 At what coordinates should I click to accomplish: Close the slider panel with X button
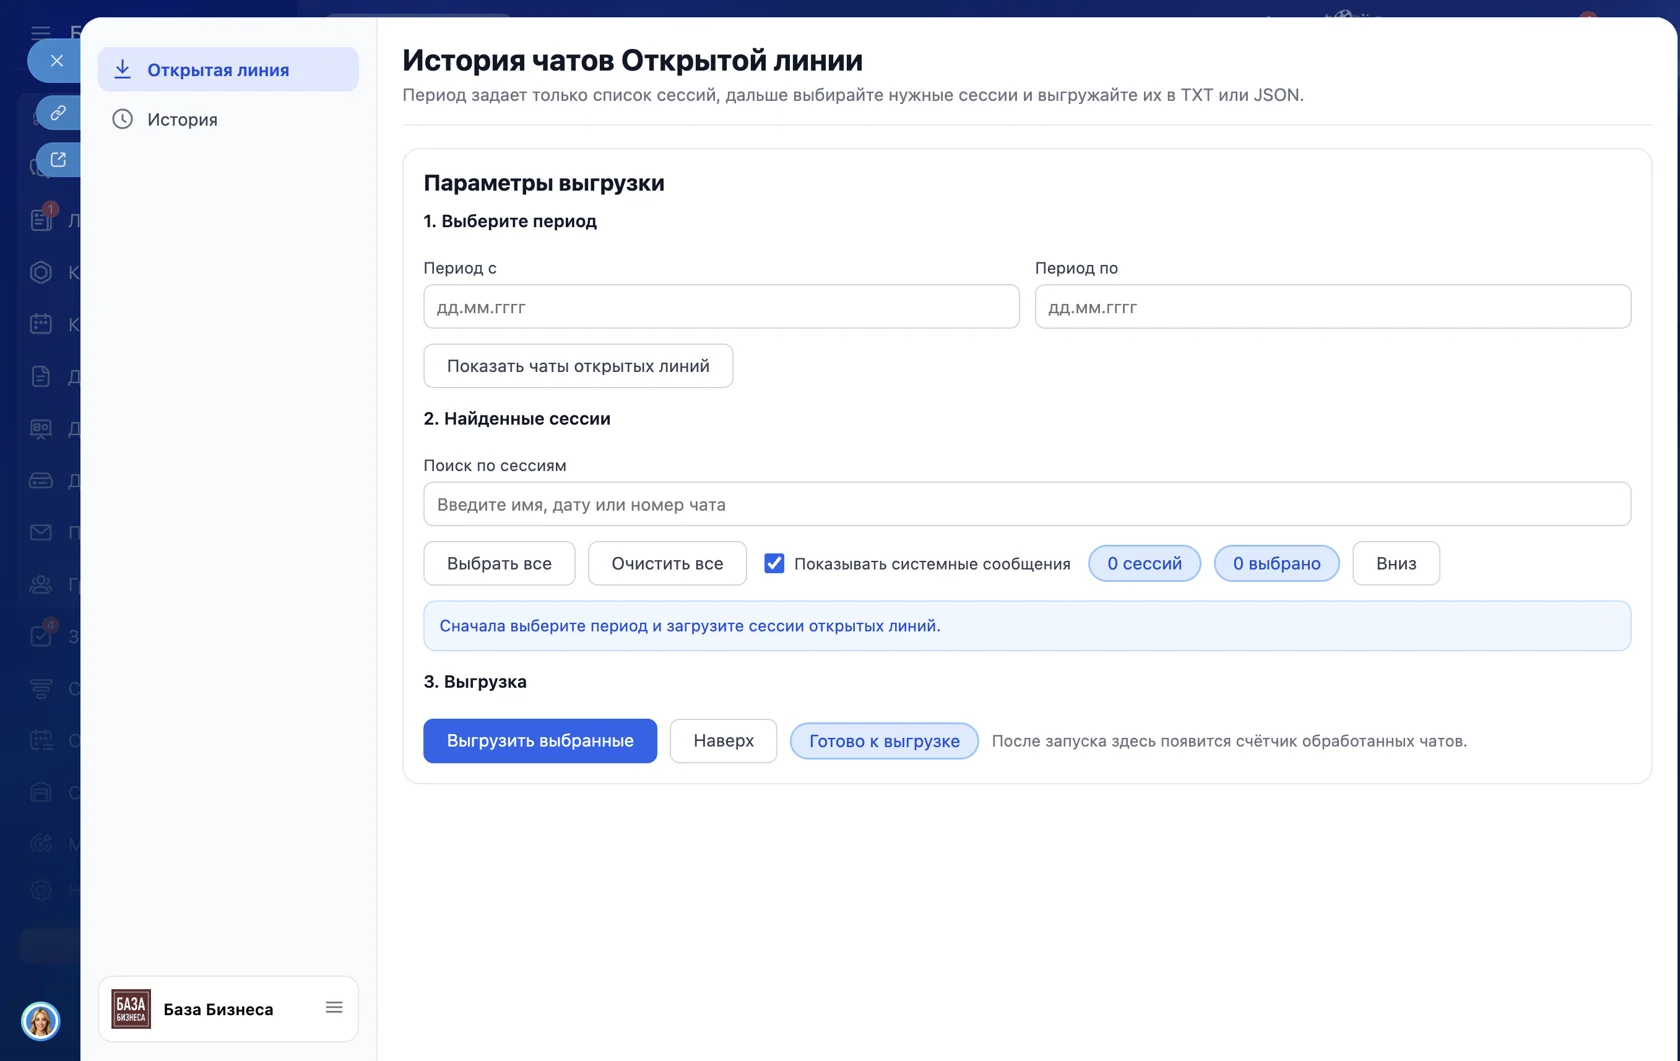[x=56, y=61]
